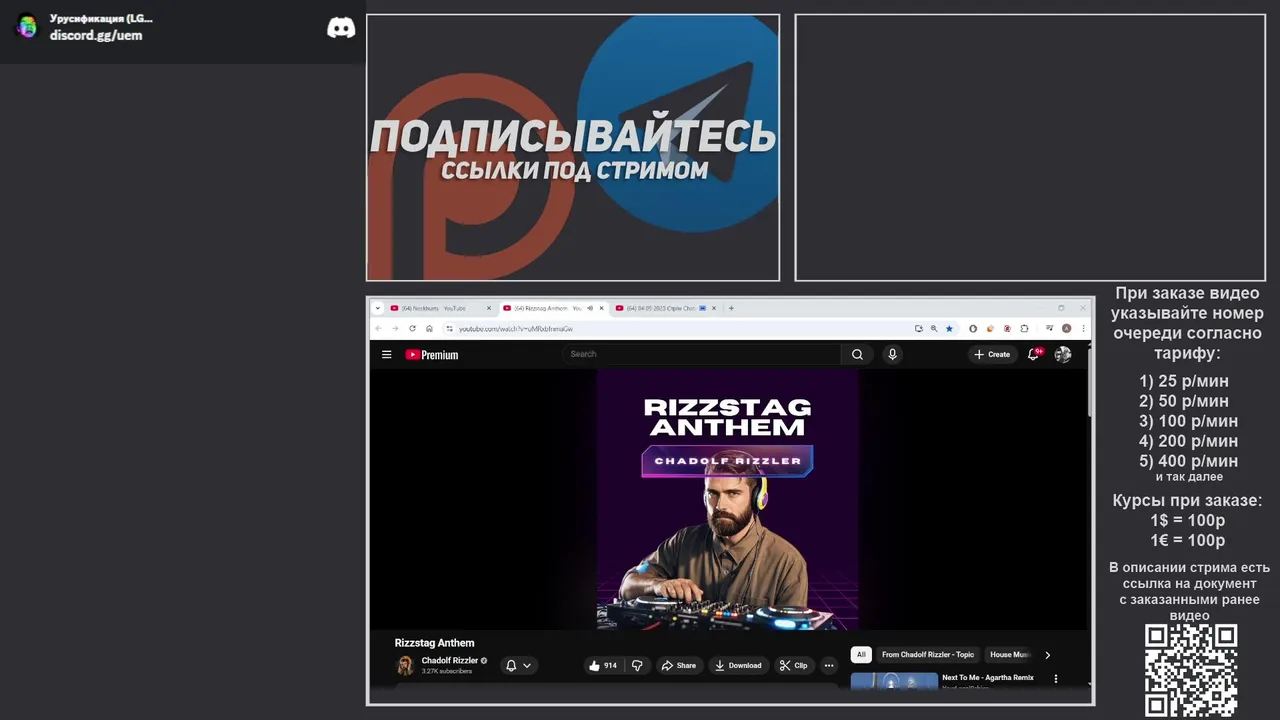Open more actions ellipsis below video
Viewport: 1280px width, 720px height.
click(x=828, y=665)
